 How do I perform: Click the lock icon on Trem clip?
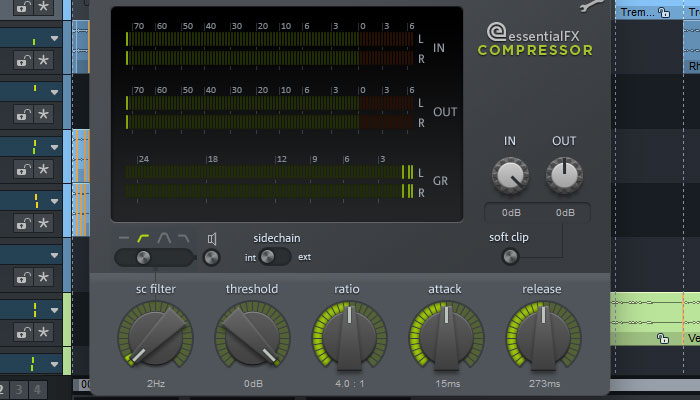(665, 13)
